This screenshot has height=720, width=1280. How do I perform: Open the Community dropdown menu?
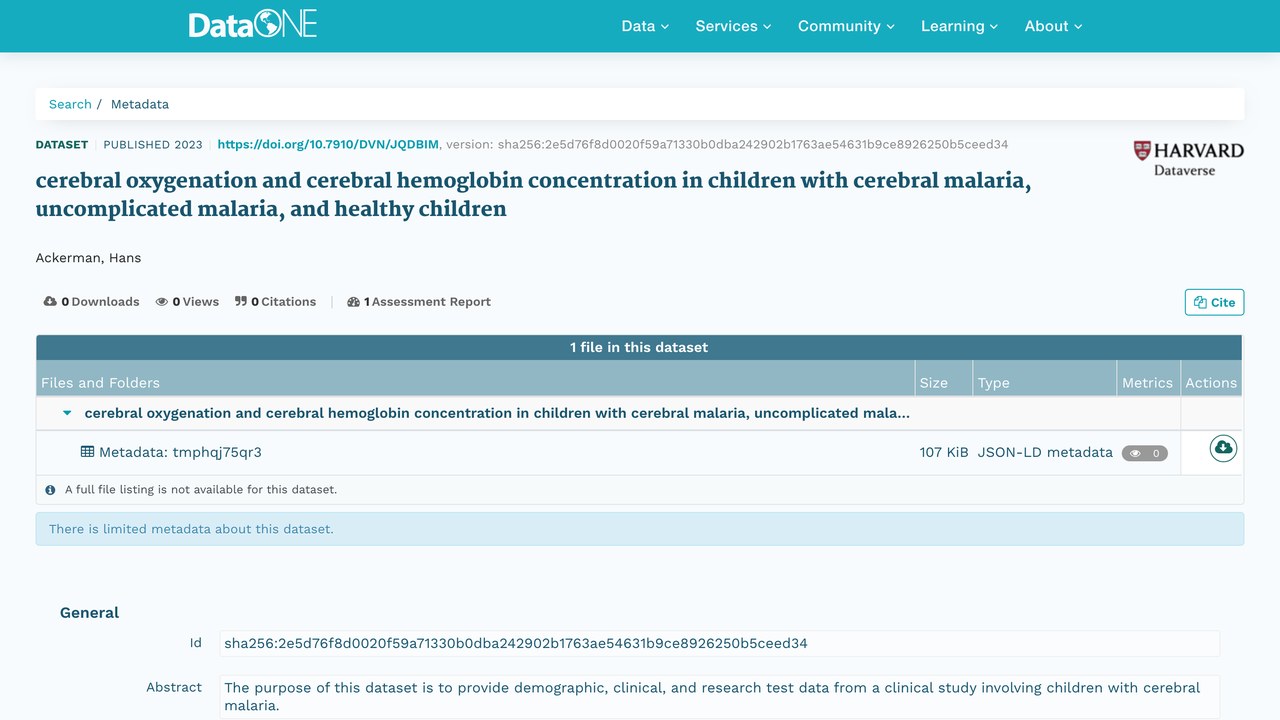pyautogui.click(x=846, y=26)
